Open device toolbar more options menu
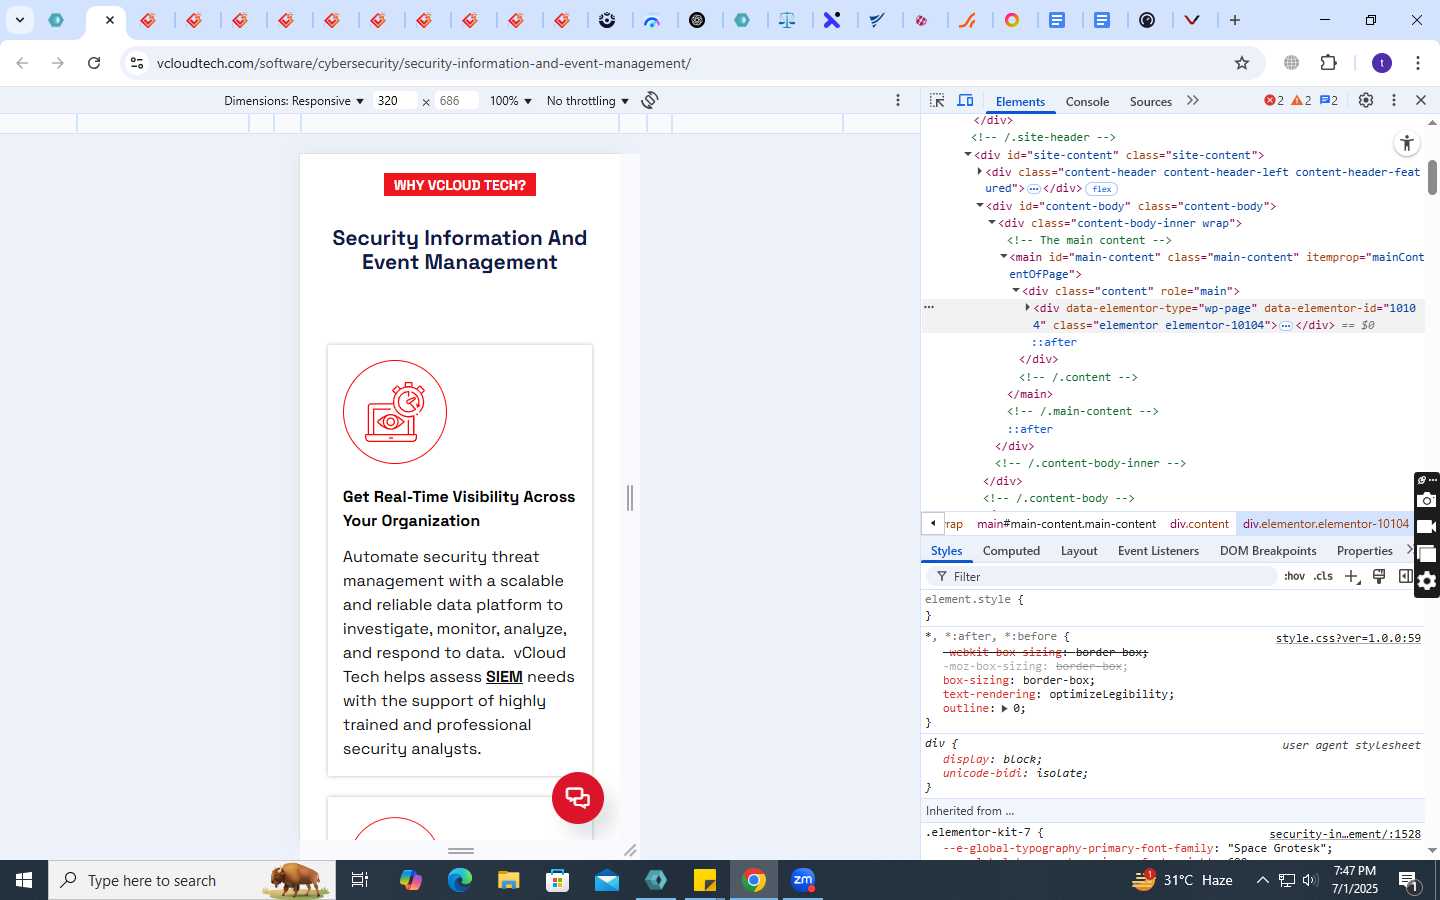This screenshot has height=900, width=1440. click(x=898, y=100)
